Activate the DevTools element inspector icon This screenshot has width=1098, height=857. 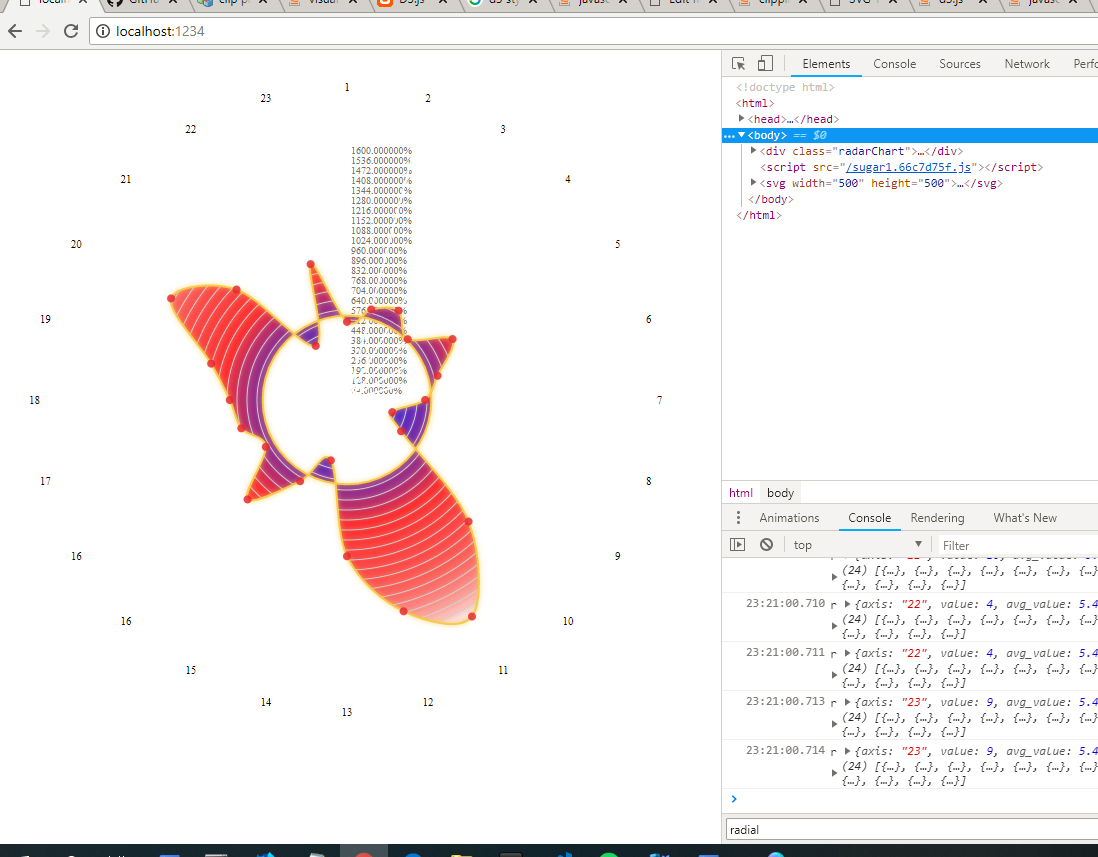(x=738, y=64)
